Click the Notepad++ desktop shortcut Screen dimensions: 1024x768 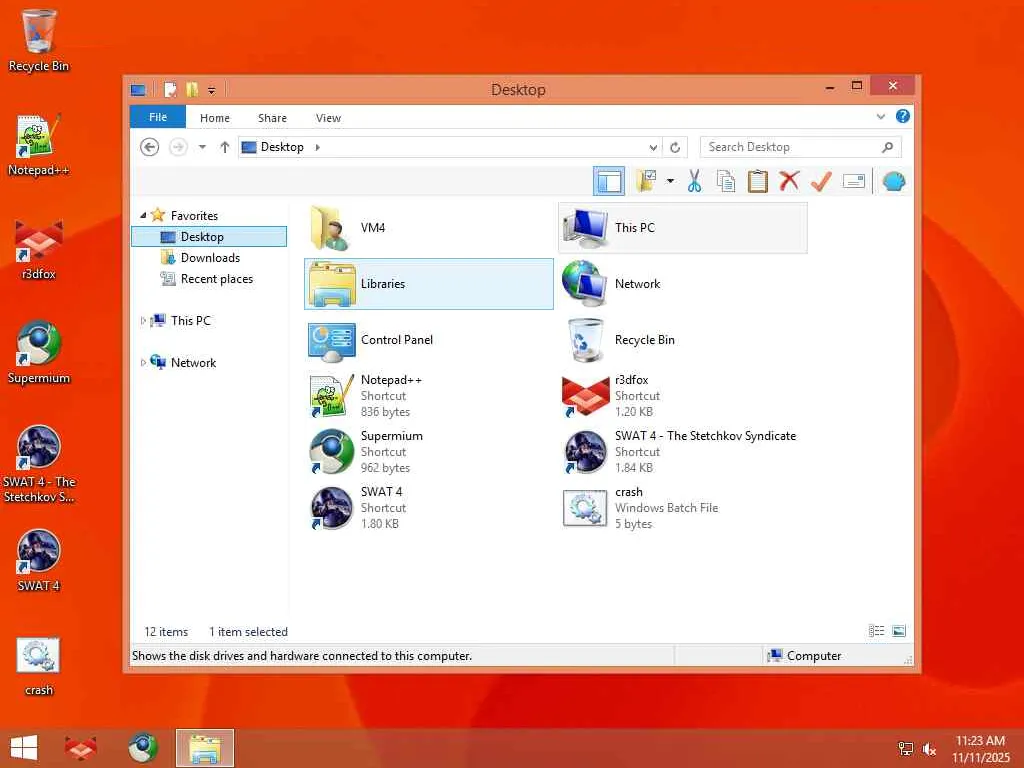[39, 145]
